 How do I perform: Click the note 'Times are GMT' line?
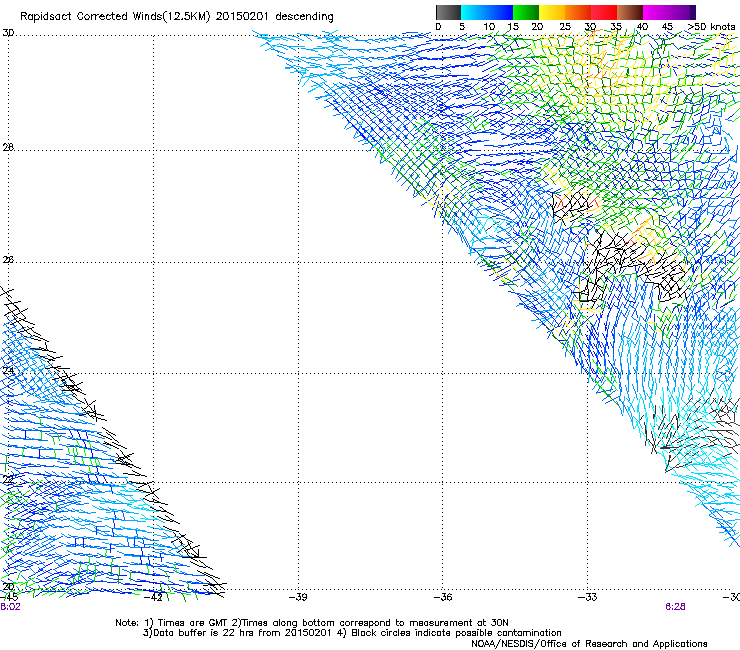[x=311, y=623]
